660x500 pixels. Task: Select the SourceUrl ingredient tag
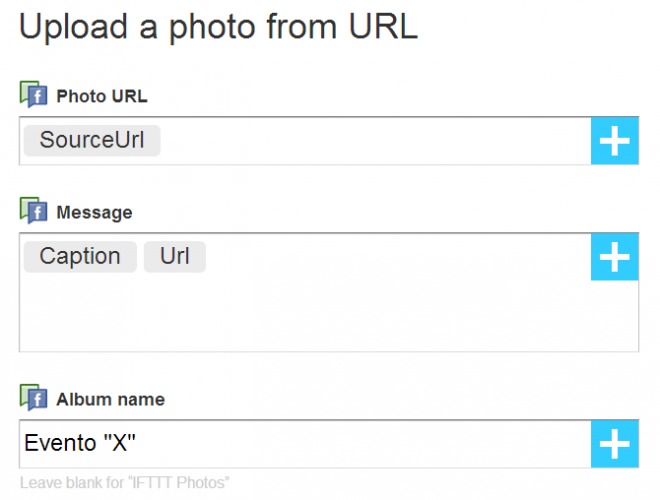pos(92,140)
